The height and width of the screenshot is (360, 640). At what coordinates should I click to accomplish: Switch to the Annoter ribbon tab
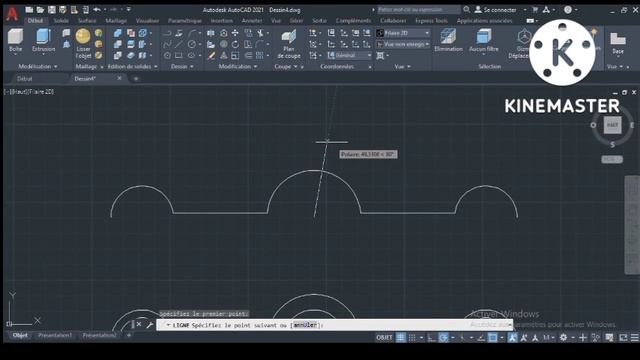pos(252,21)
